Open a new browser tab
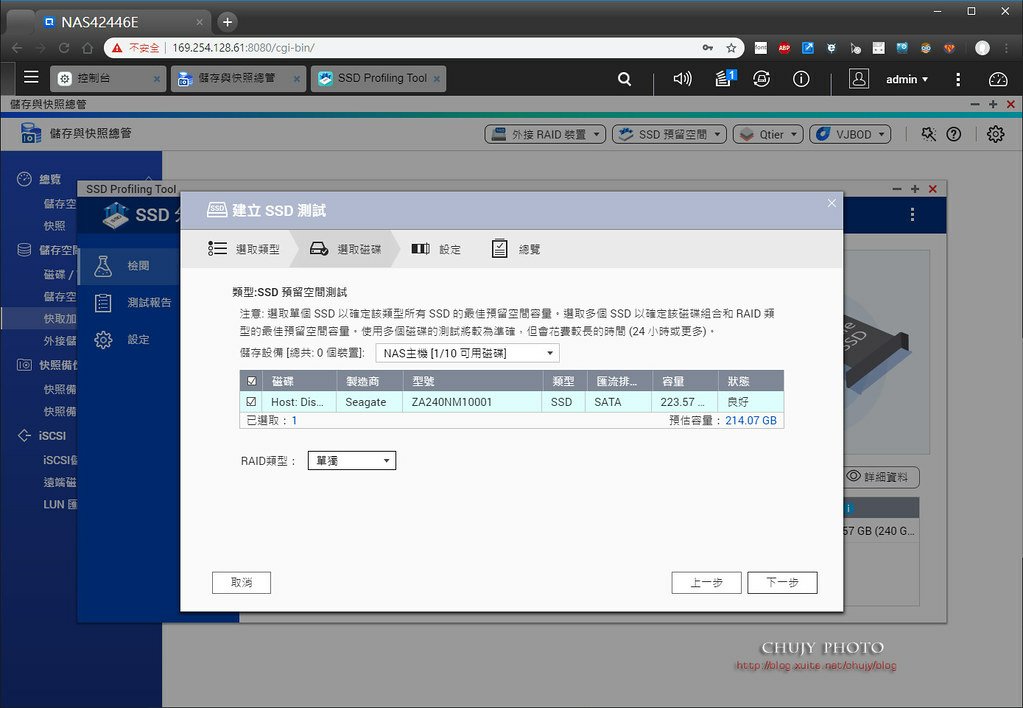The image size is (1023, 708). point(227,22)
